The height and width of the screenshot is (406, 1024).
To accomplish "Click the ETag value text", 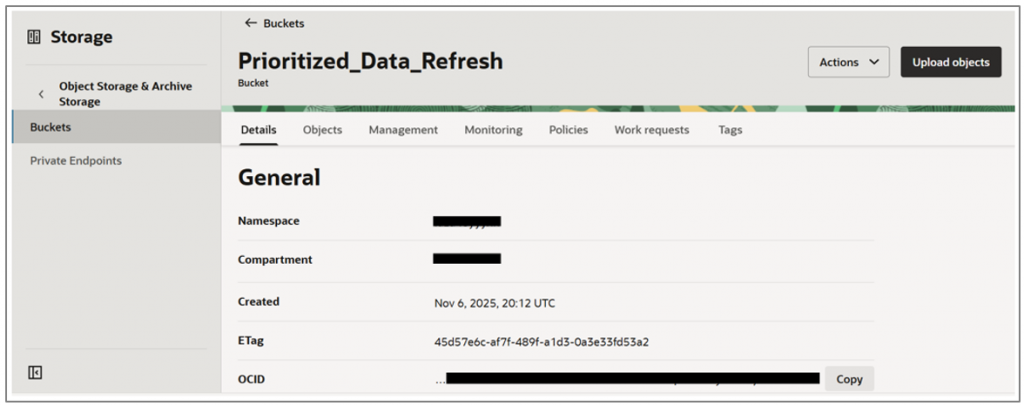I will [541, 341].
